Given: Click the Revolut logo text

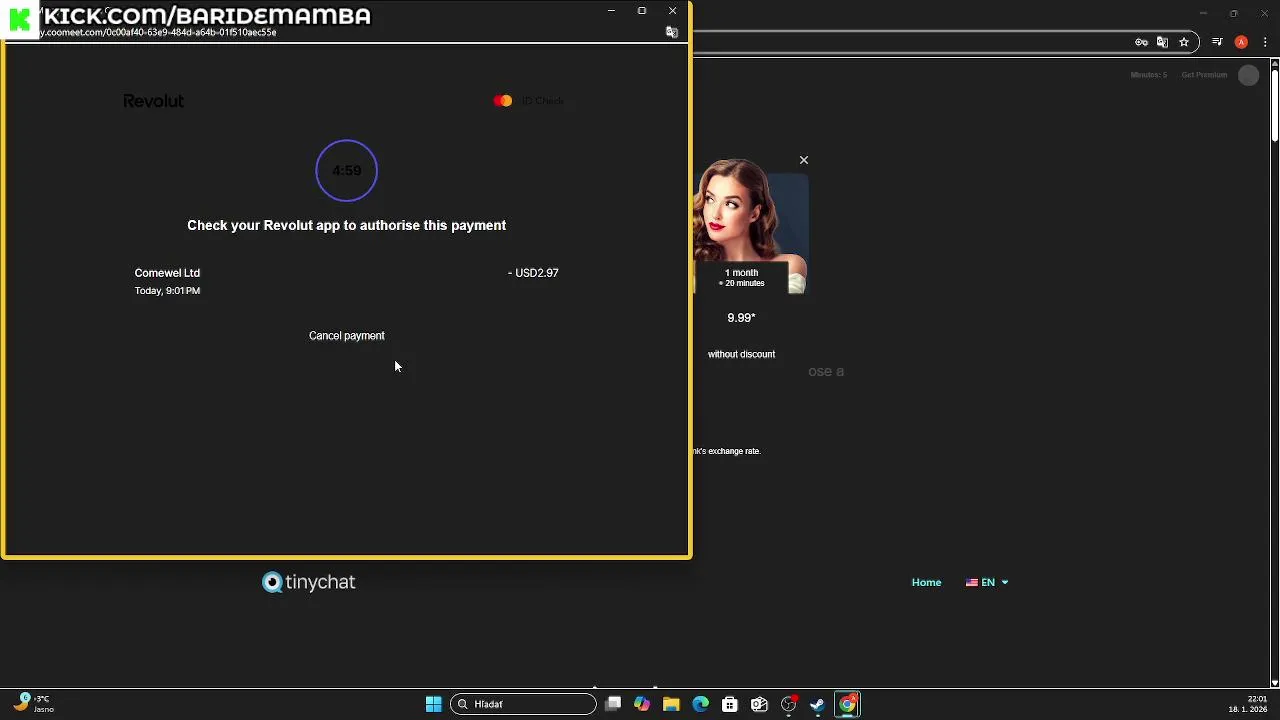Looking at the screenshot, I should pyautogui.click(x=153, y=101).
